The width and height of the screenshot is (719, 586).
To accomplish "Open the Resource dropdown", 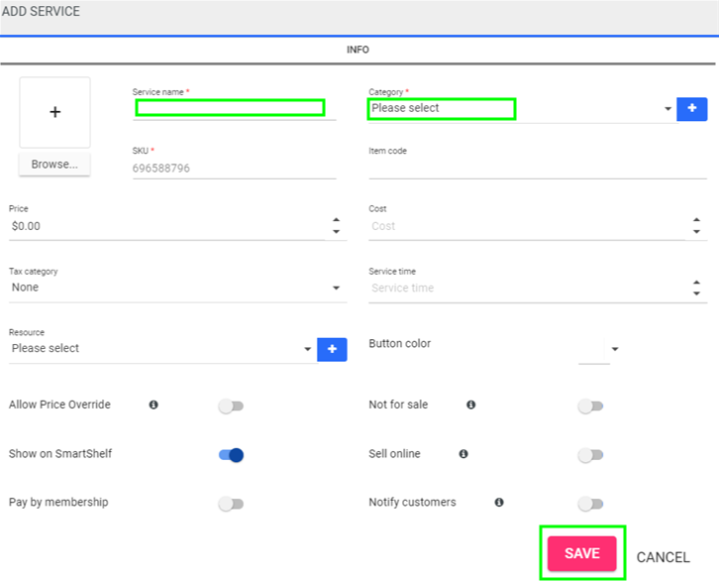I will click(x=160, y=349).
